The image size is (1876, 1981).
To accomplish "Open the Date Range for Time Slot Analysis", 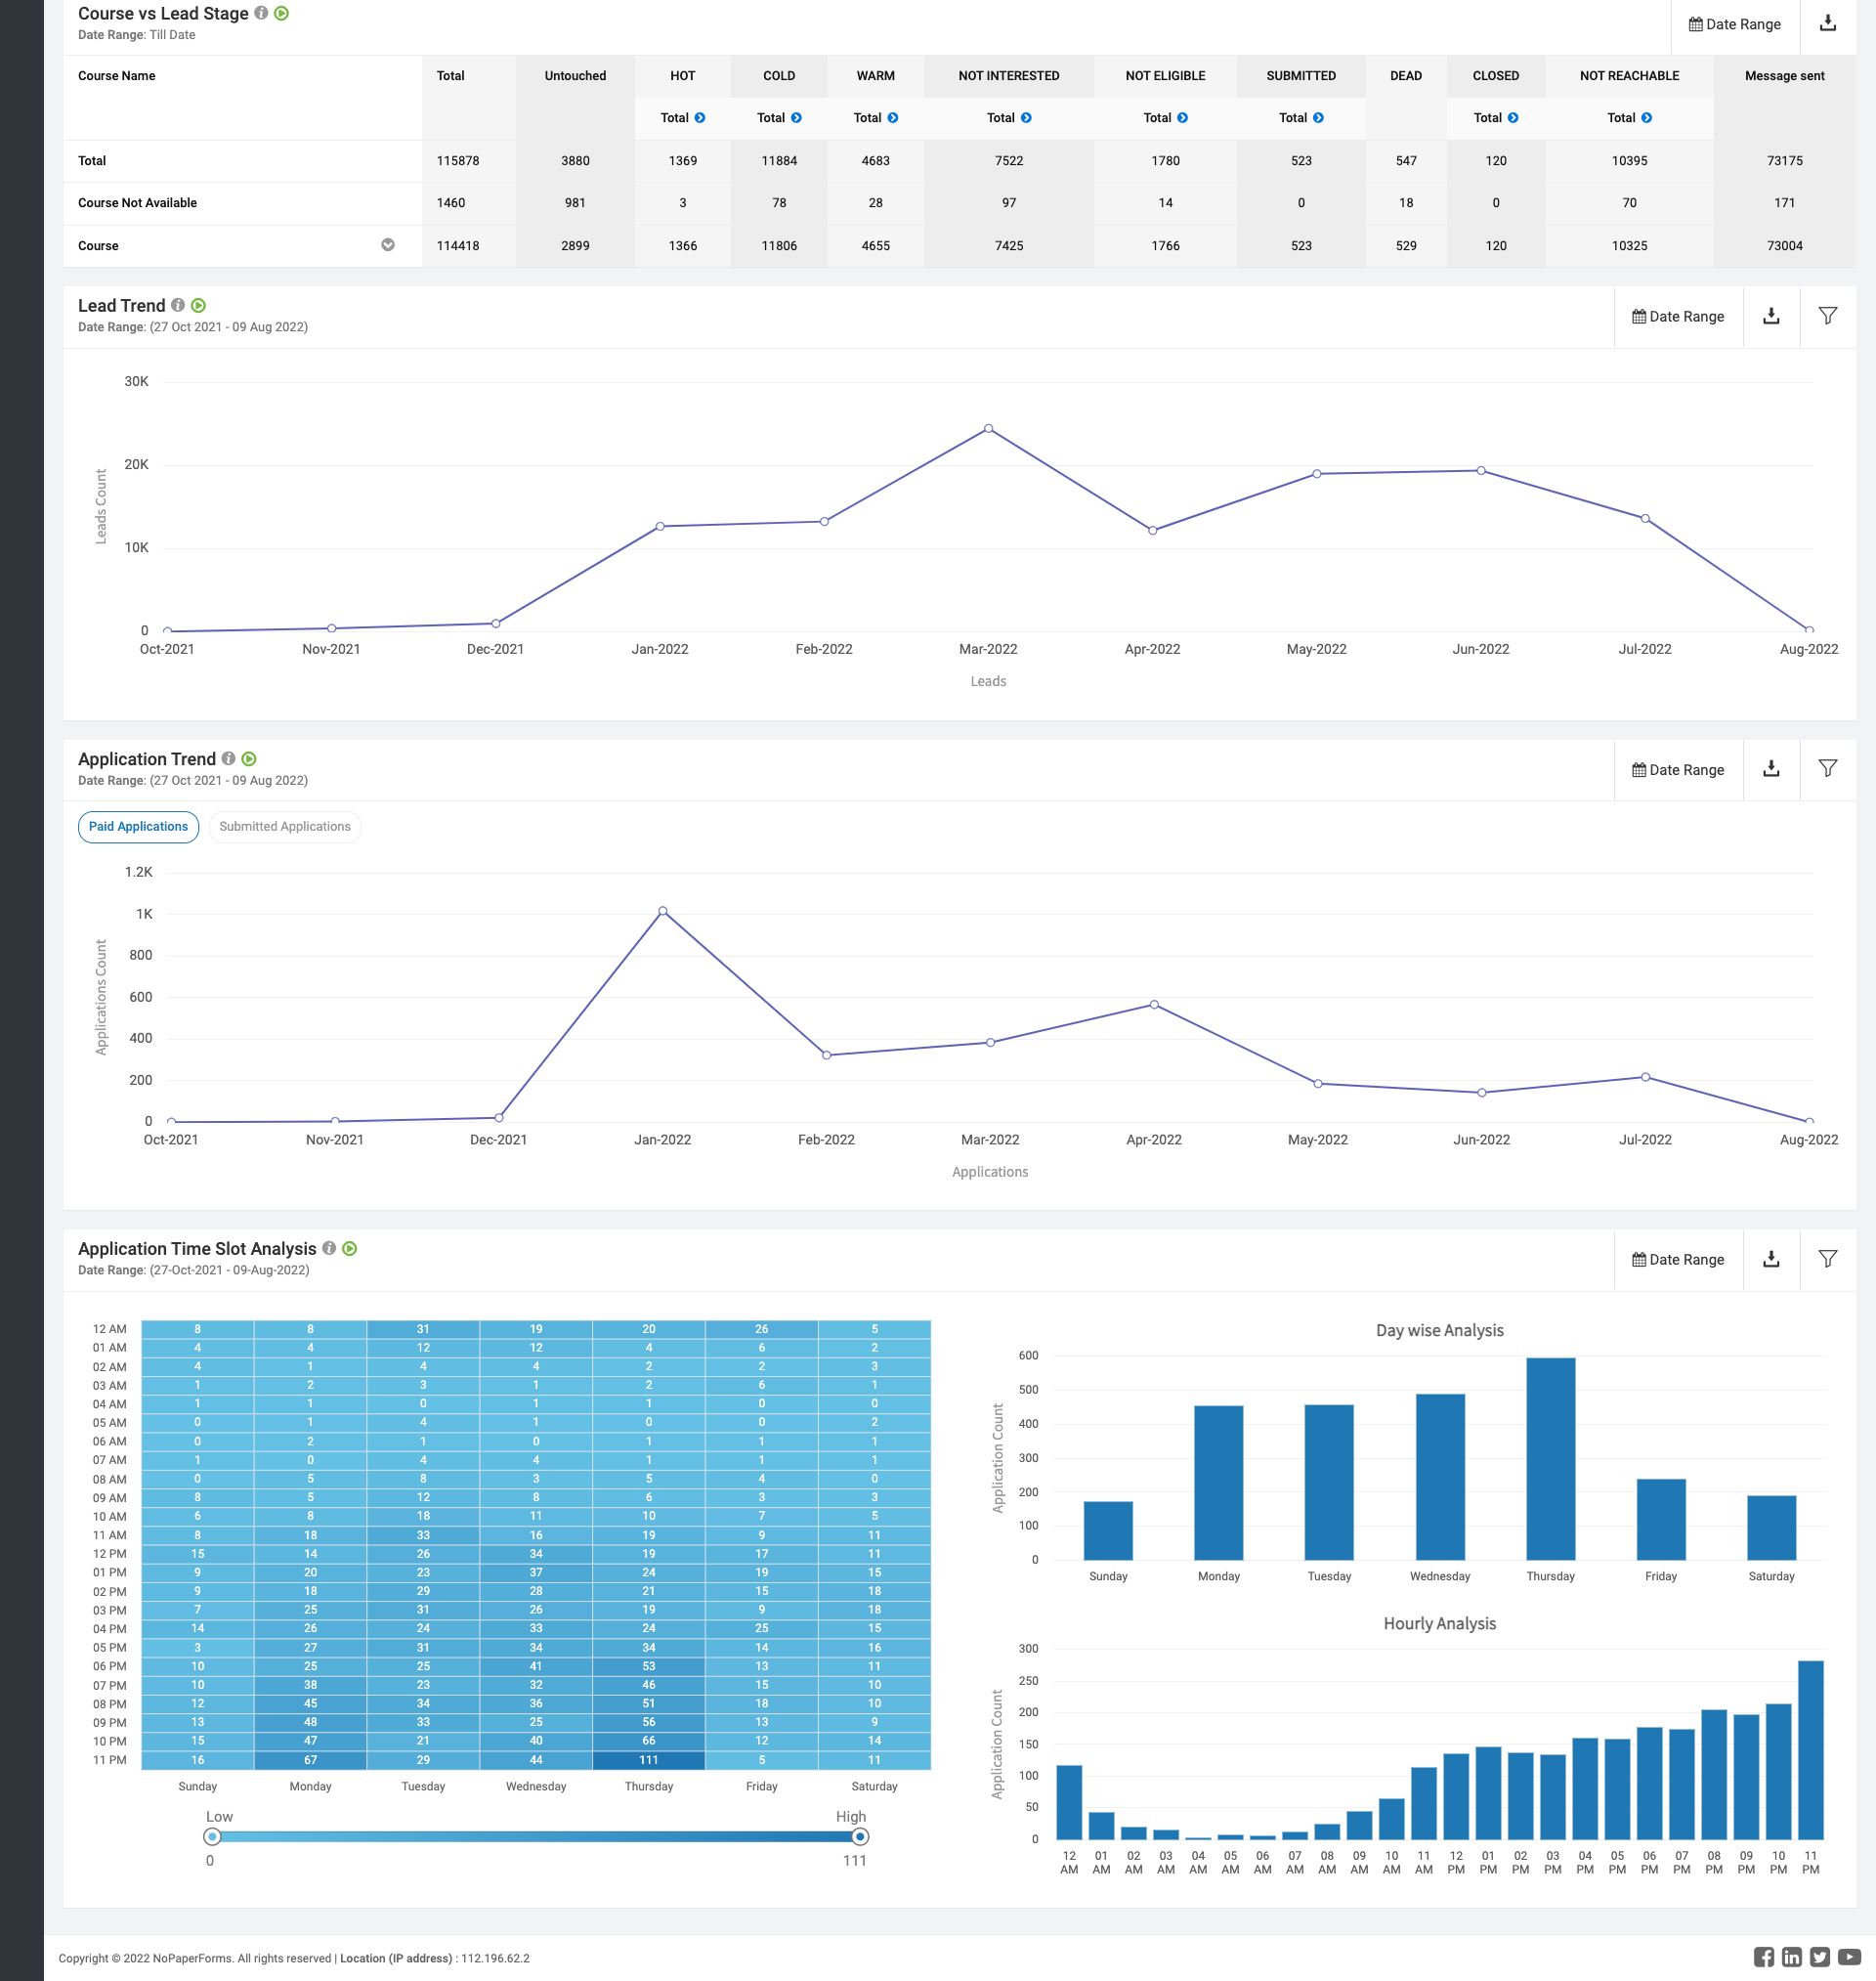I will 1678,1259.
